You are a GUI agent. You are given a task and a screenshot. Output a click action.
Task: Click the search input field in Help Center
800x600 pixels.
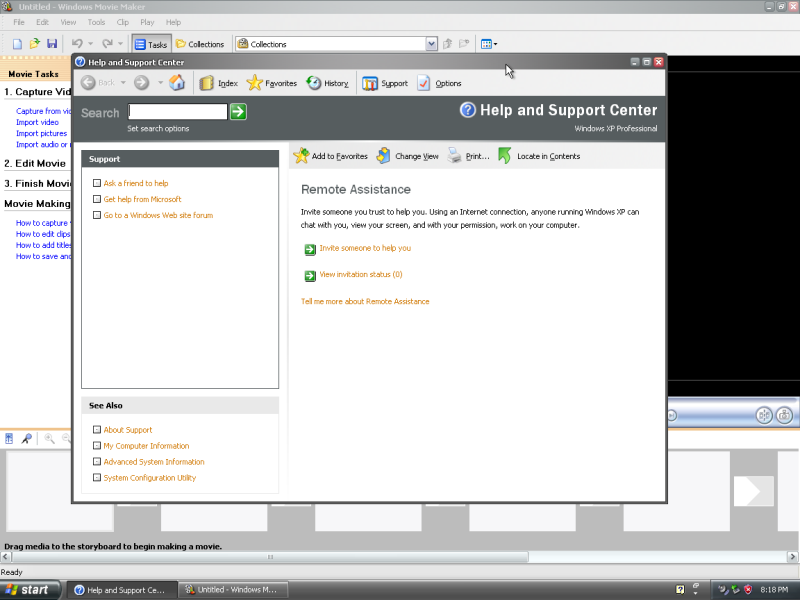tap(180, 111)
